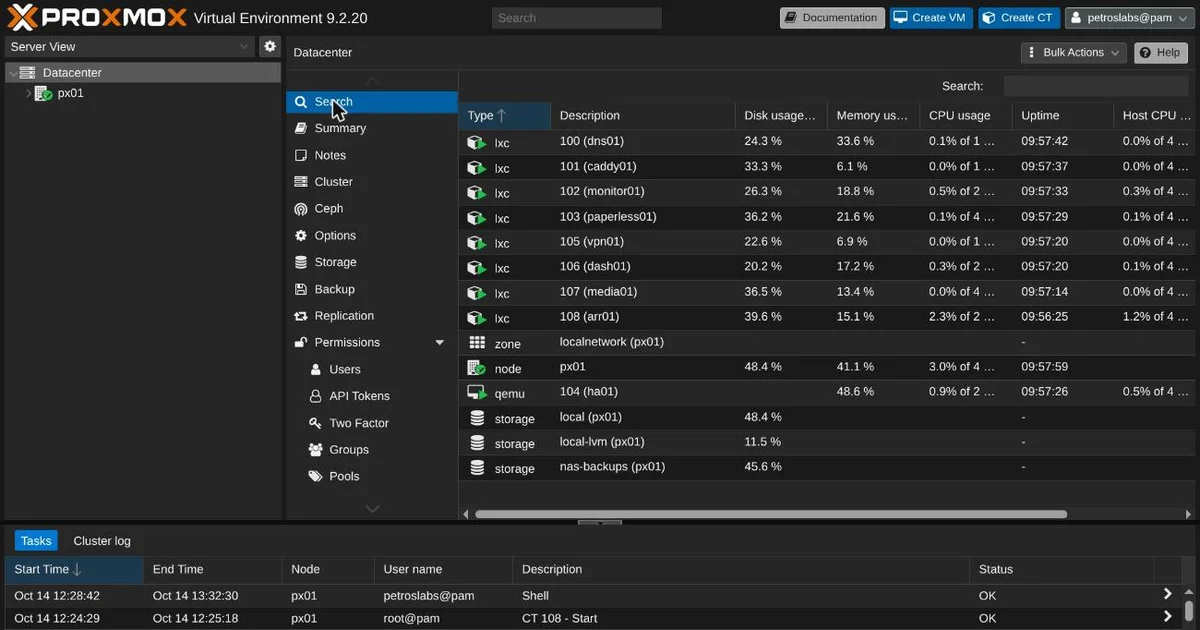Screen dimensions: 1200x630
Task: Click the Create CT button
Action: 1018,18
